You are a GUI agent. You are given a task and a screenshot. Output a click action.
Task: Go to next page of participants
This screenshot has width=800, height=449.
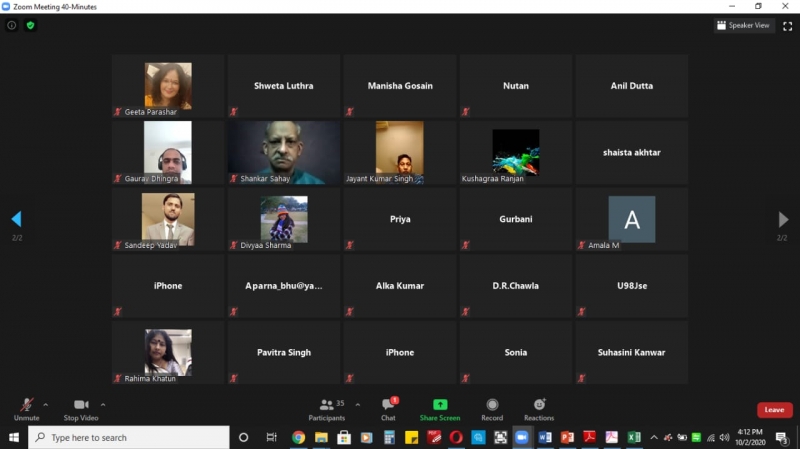[783, 219]
